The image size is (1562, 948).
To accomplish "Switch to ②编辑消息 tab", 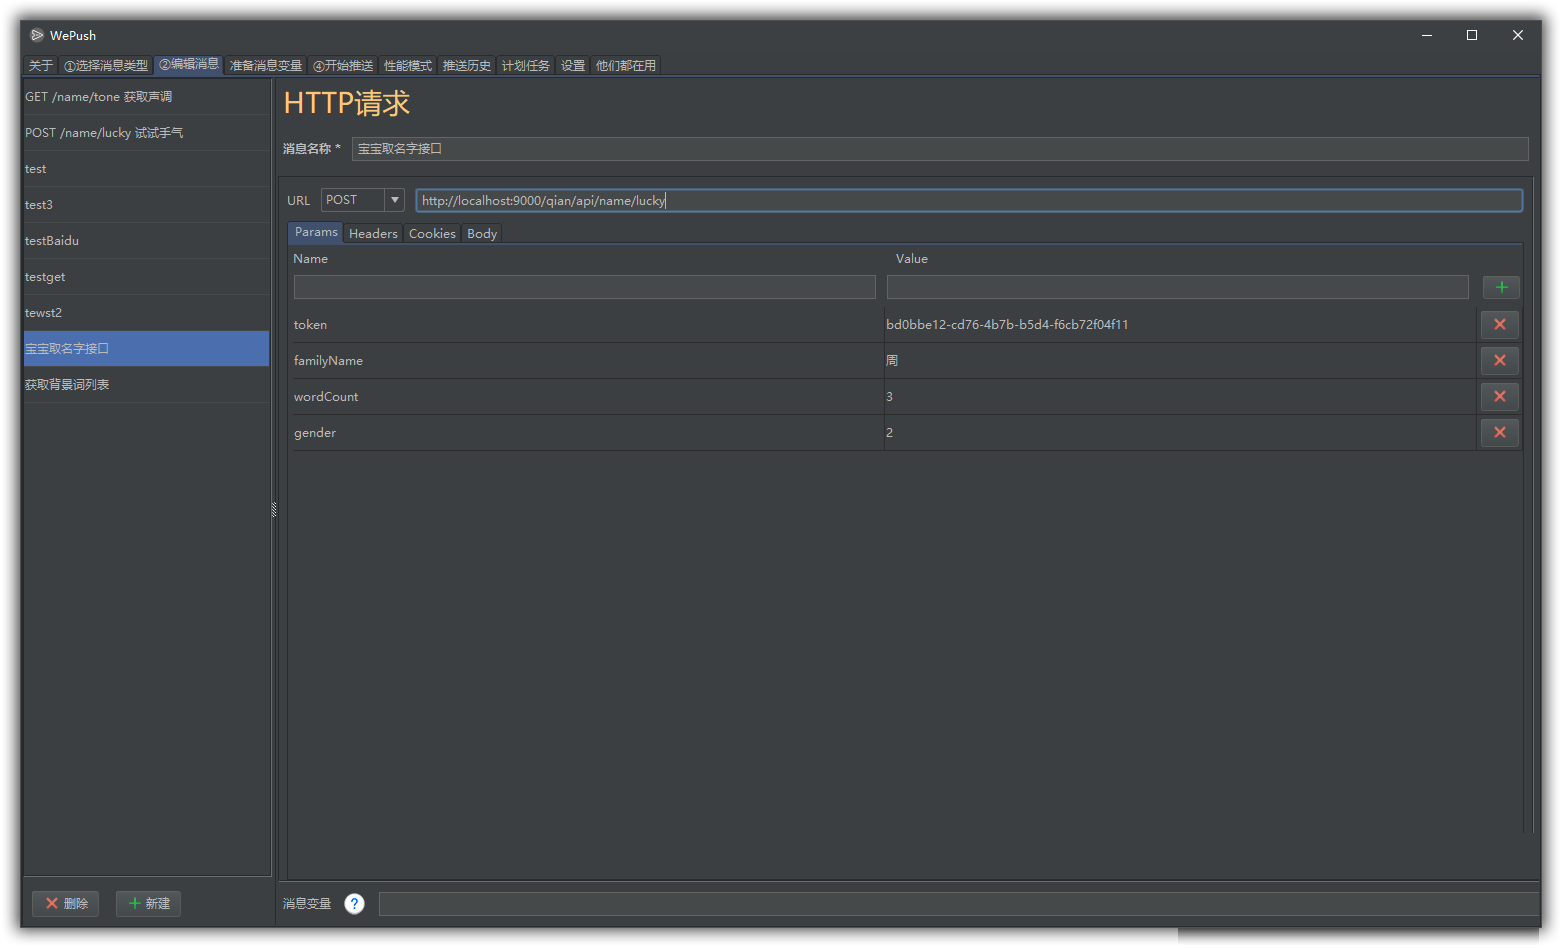I will 189,64.
